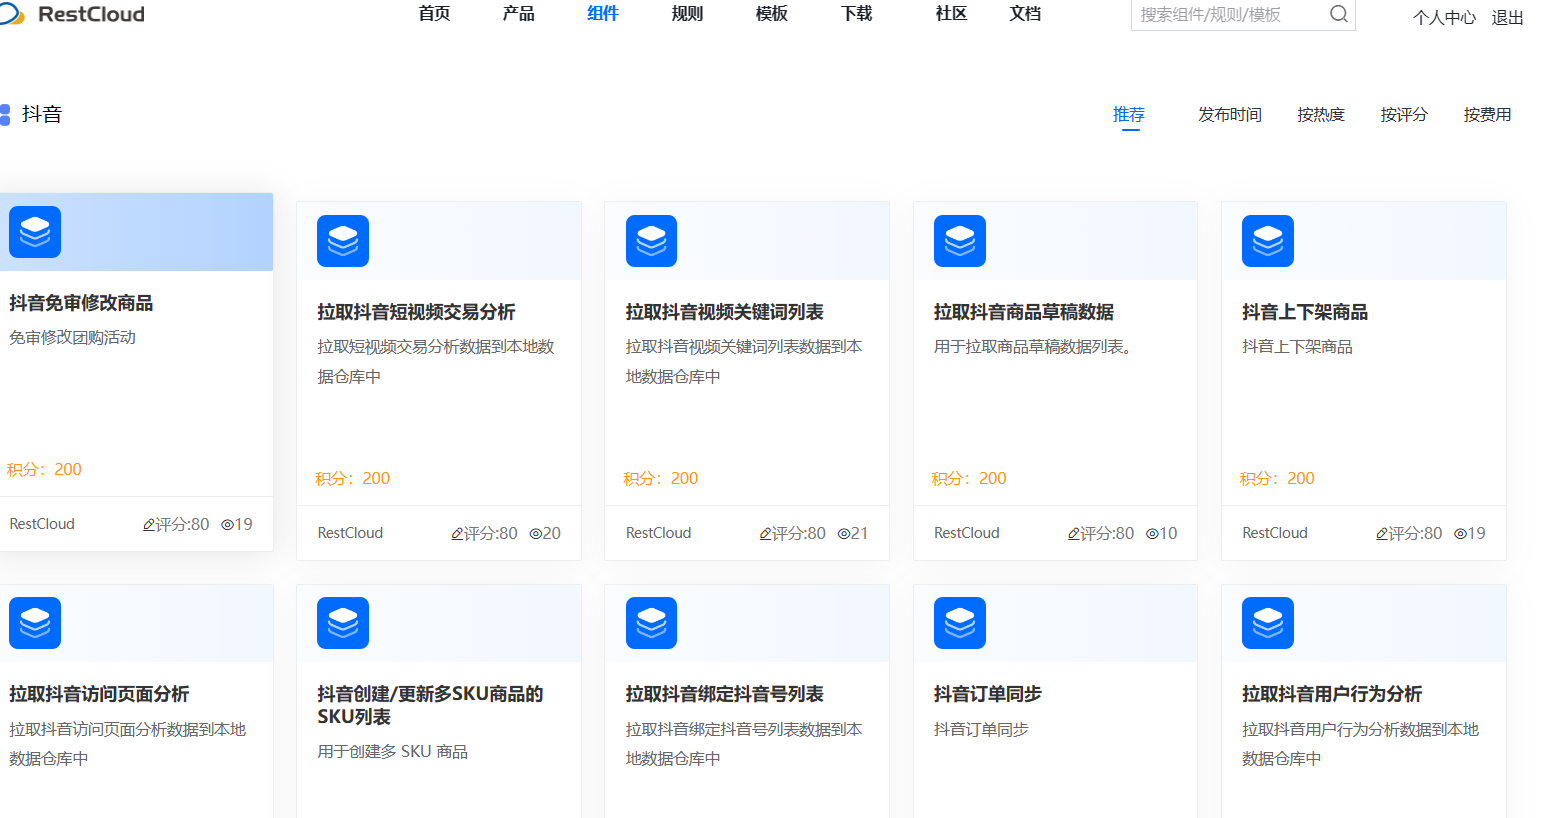
Task: Click the 退出 logout link
Action: 1507,17
